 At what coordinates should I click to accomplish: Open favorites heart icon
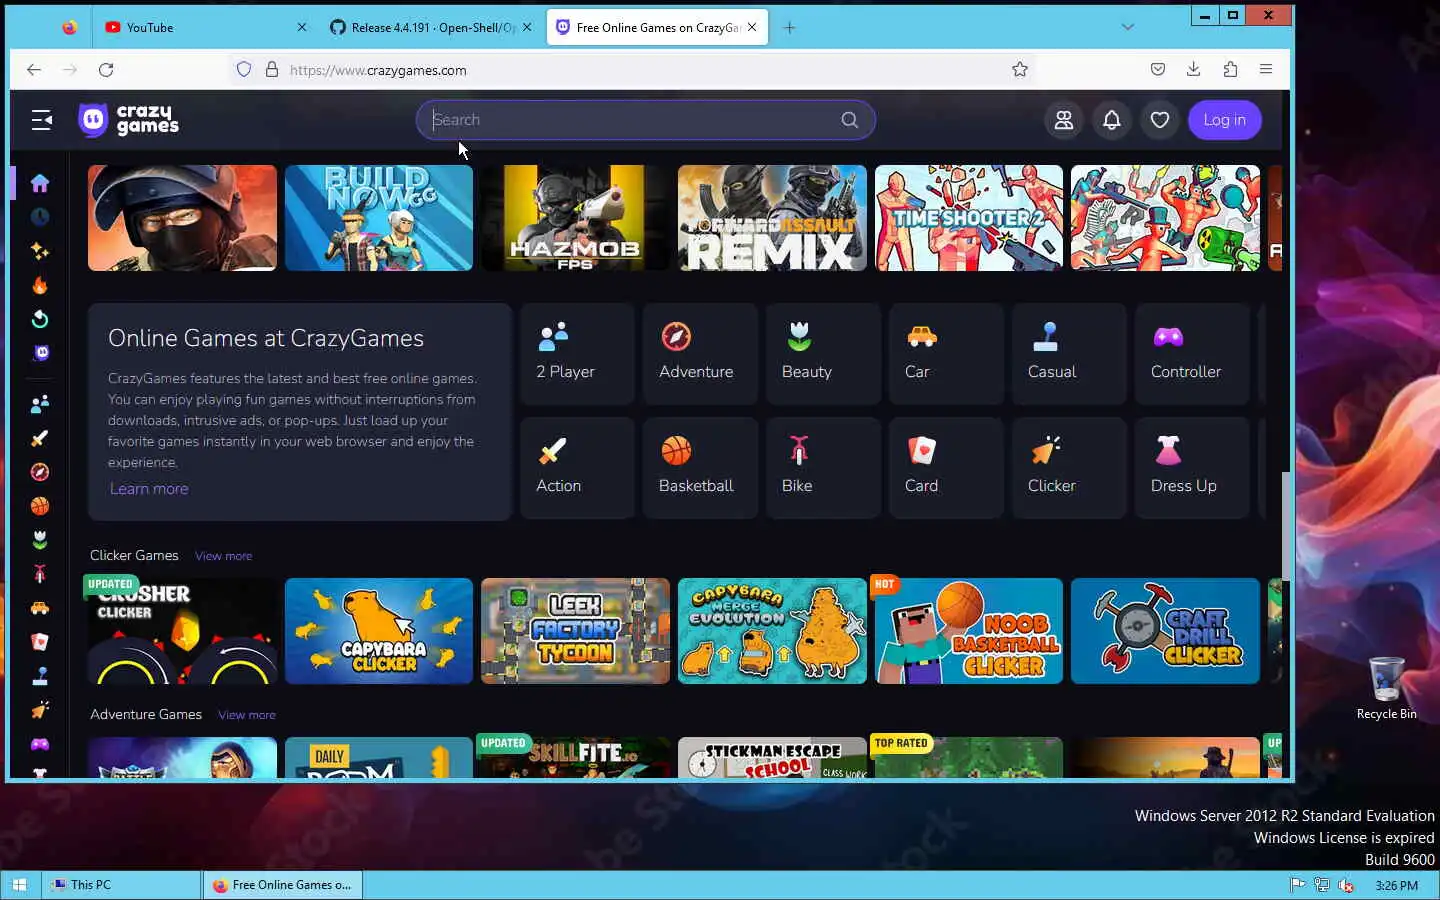tap(1159, 120)
